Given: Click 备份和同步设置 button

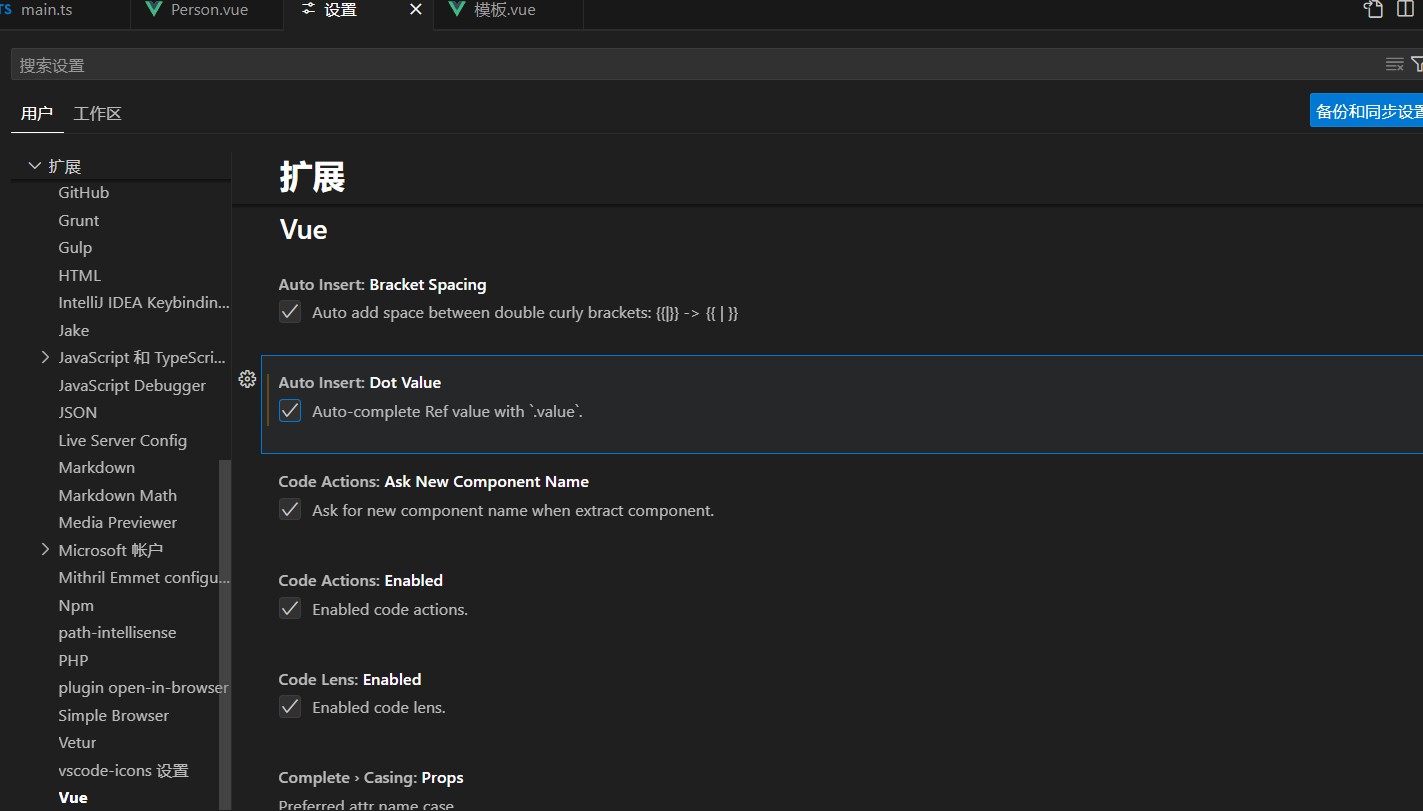Looking at the screenshot, I should [x=1368, y=111].
